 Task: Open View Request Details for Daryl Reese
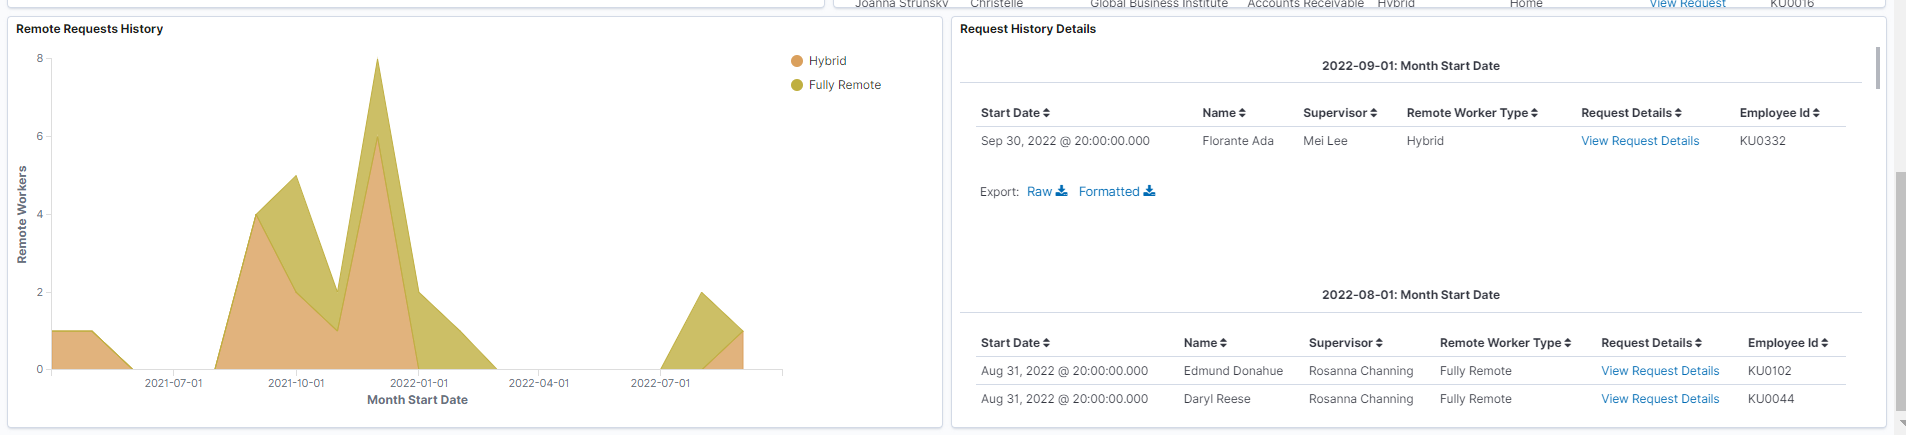[x=1660, y=399]
